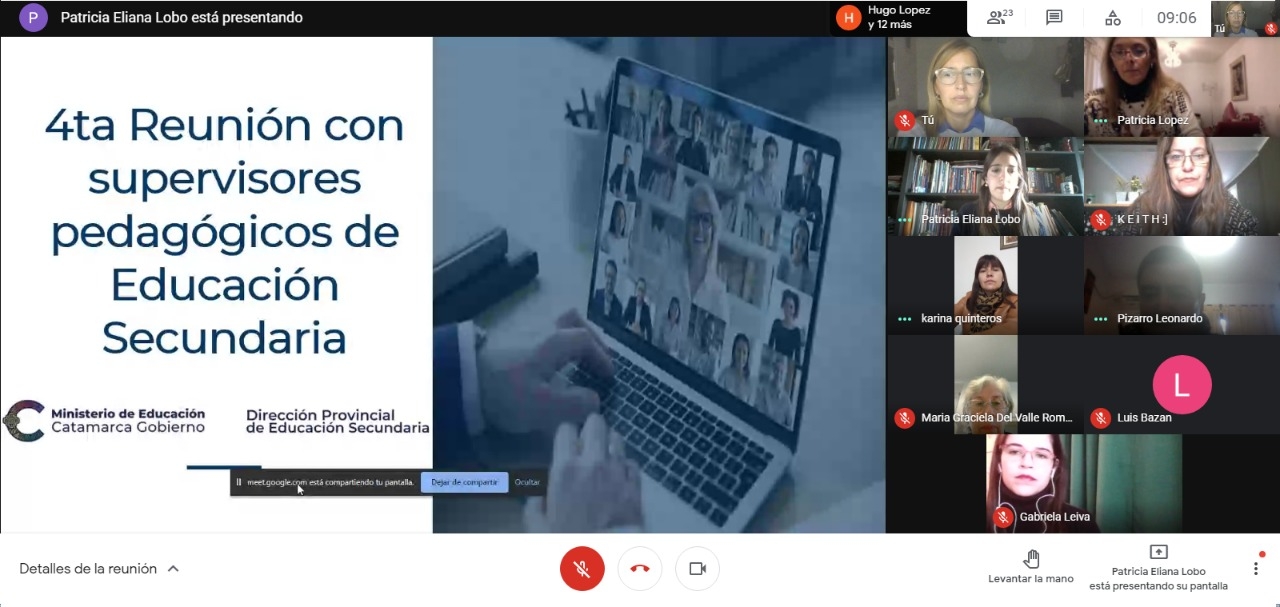Select Gabriela Leiva's video tile
This screenshot has width=1280, height=607.
(1084, 483)
